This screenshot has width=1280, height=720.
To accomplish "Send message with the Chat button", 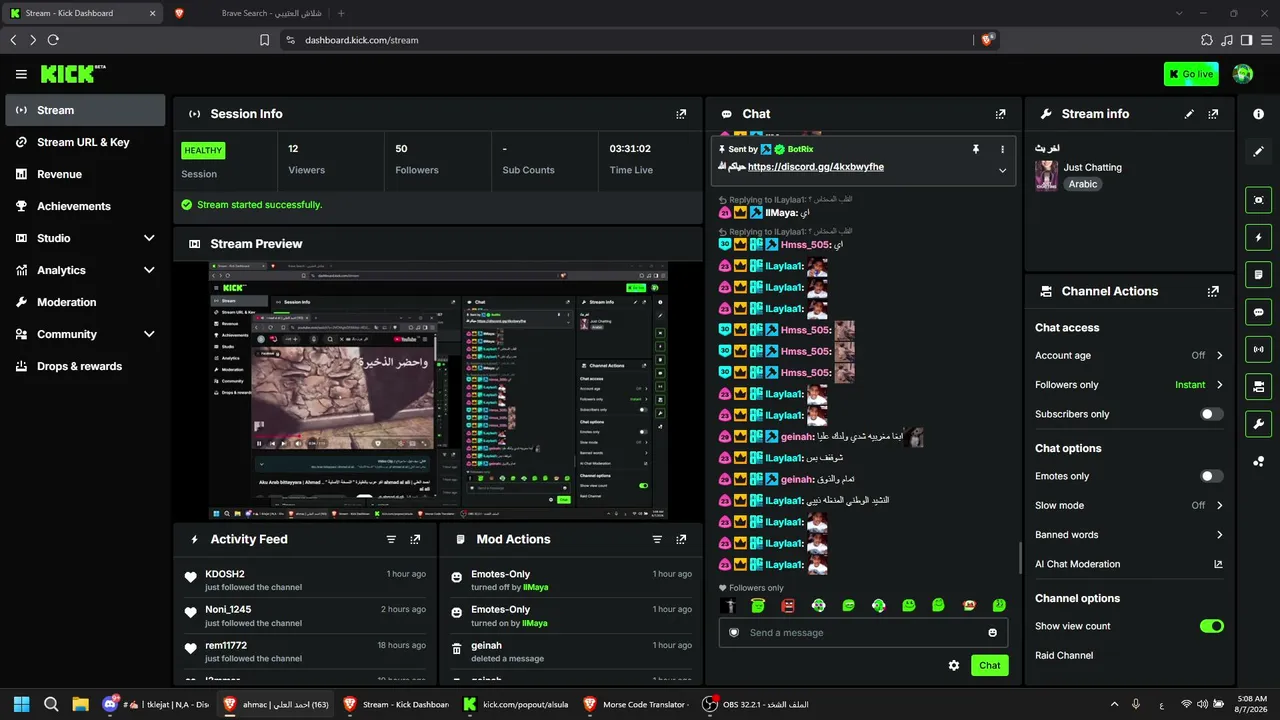I will pyautogui.click(x=989, y=665).
